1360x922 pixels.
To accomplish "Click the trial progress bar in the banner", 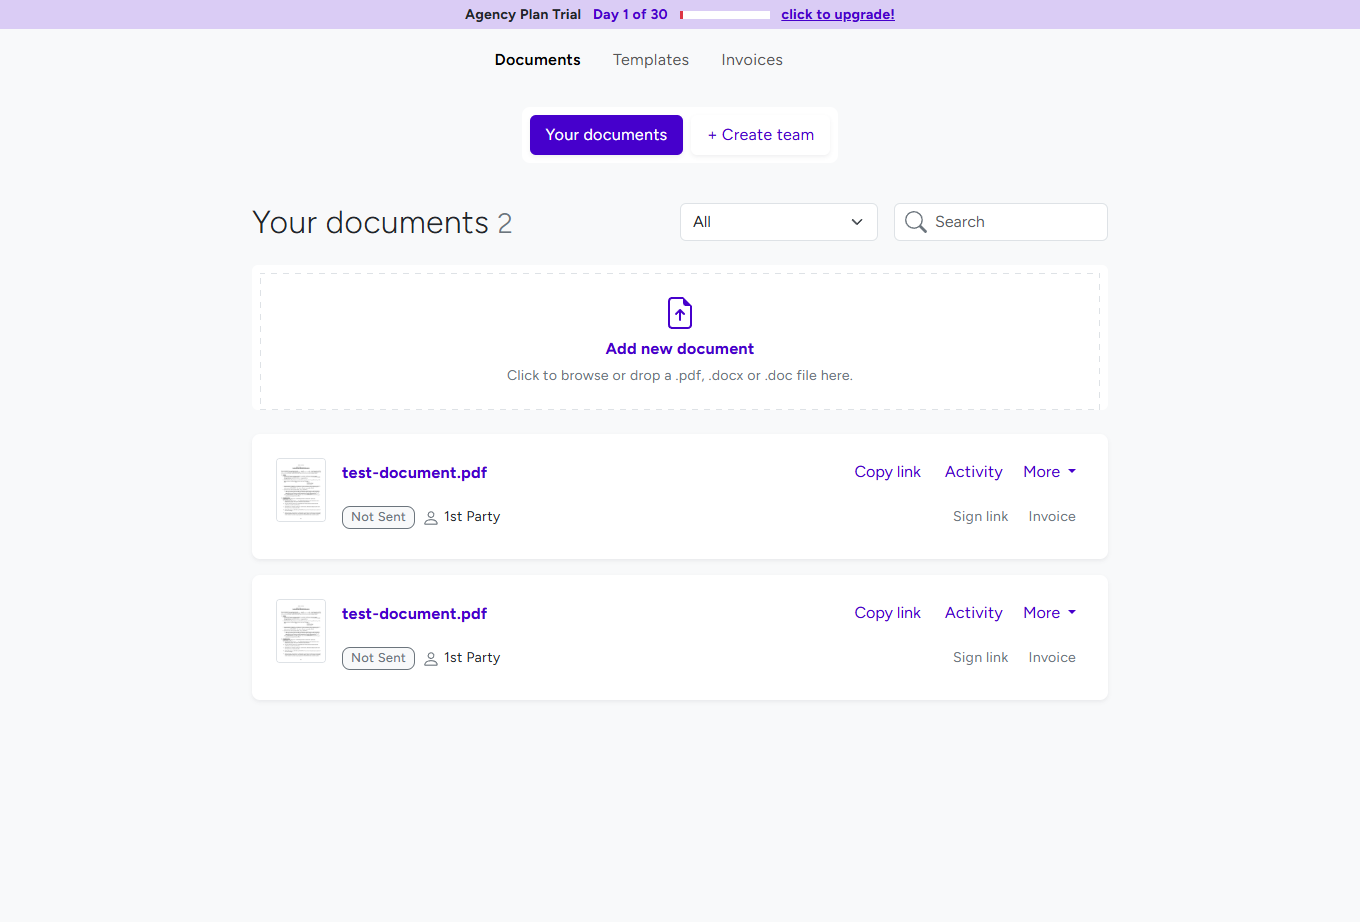I will [x=724, y=14].
